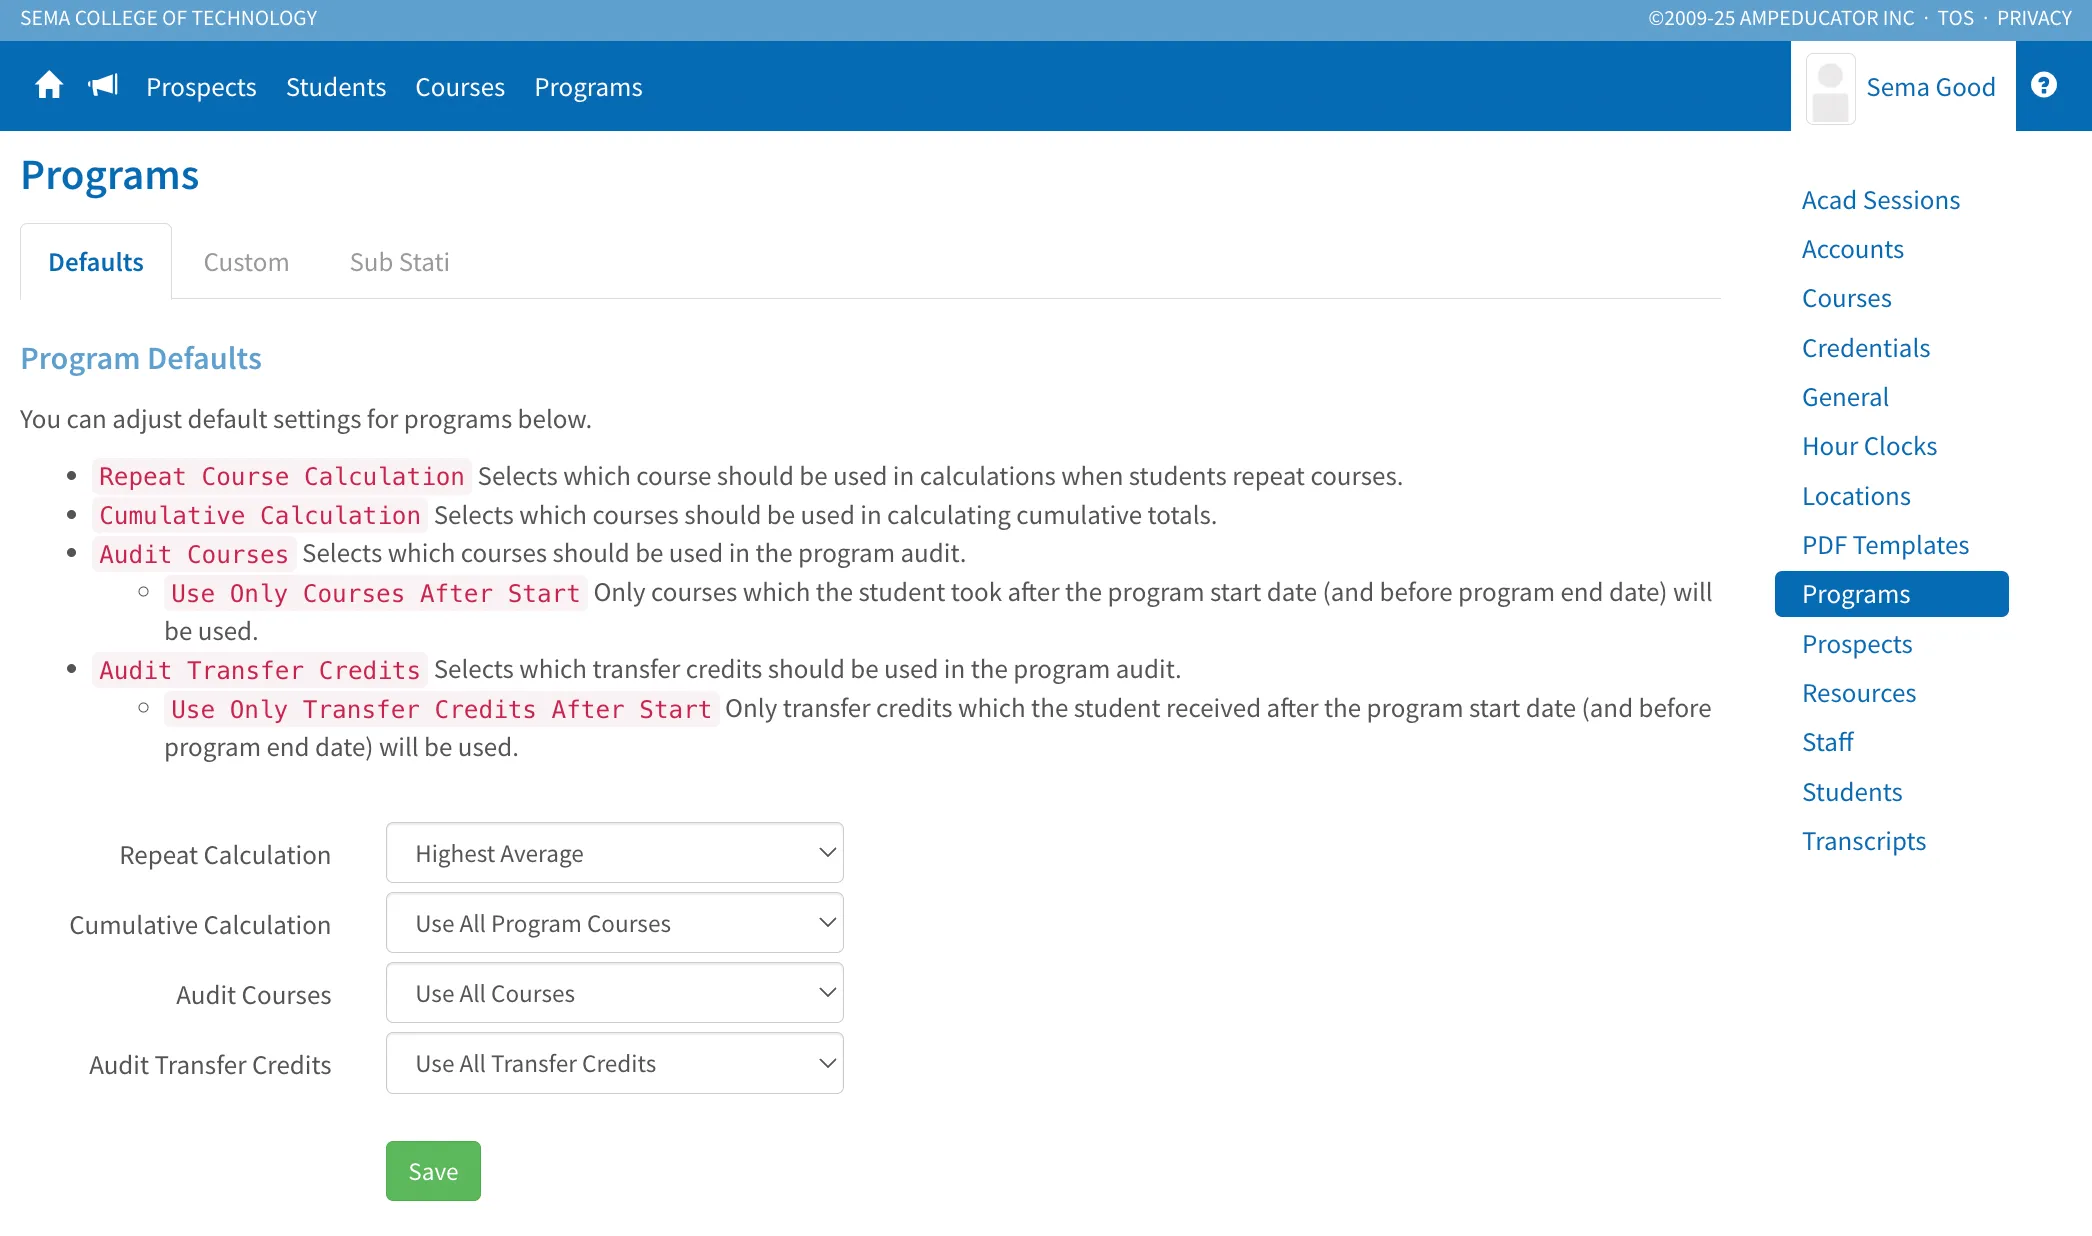2092x1236 pixels.
Task: Open the TOS link
Action: coord(1956,18)
